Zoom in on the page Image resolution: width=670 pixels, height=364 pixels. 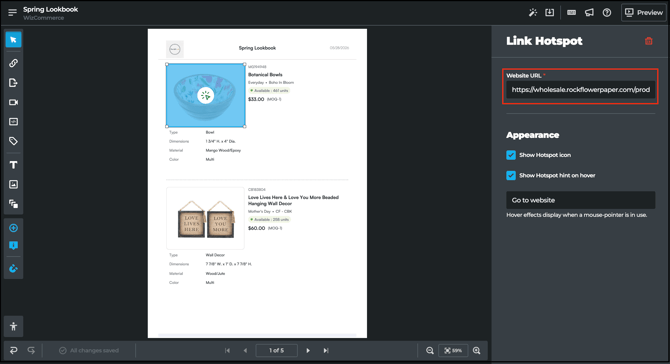477,350
